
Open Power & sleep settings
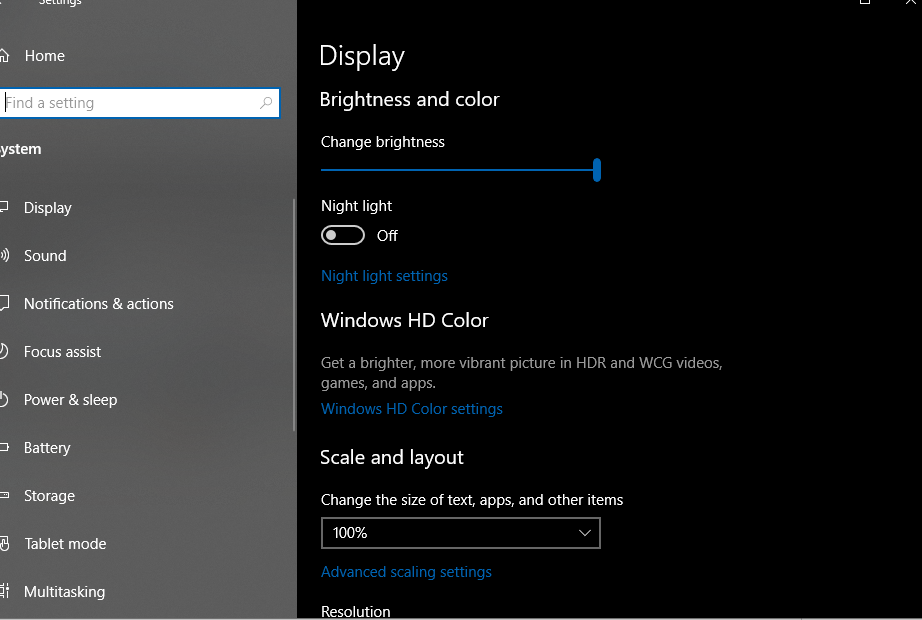[71, 400]
